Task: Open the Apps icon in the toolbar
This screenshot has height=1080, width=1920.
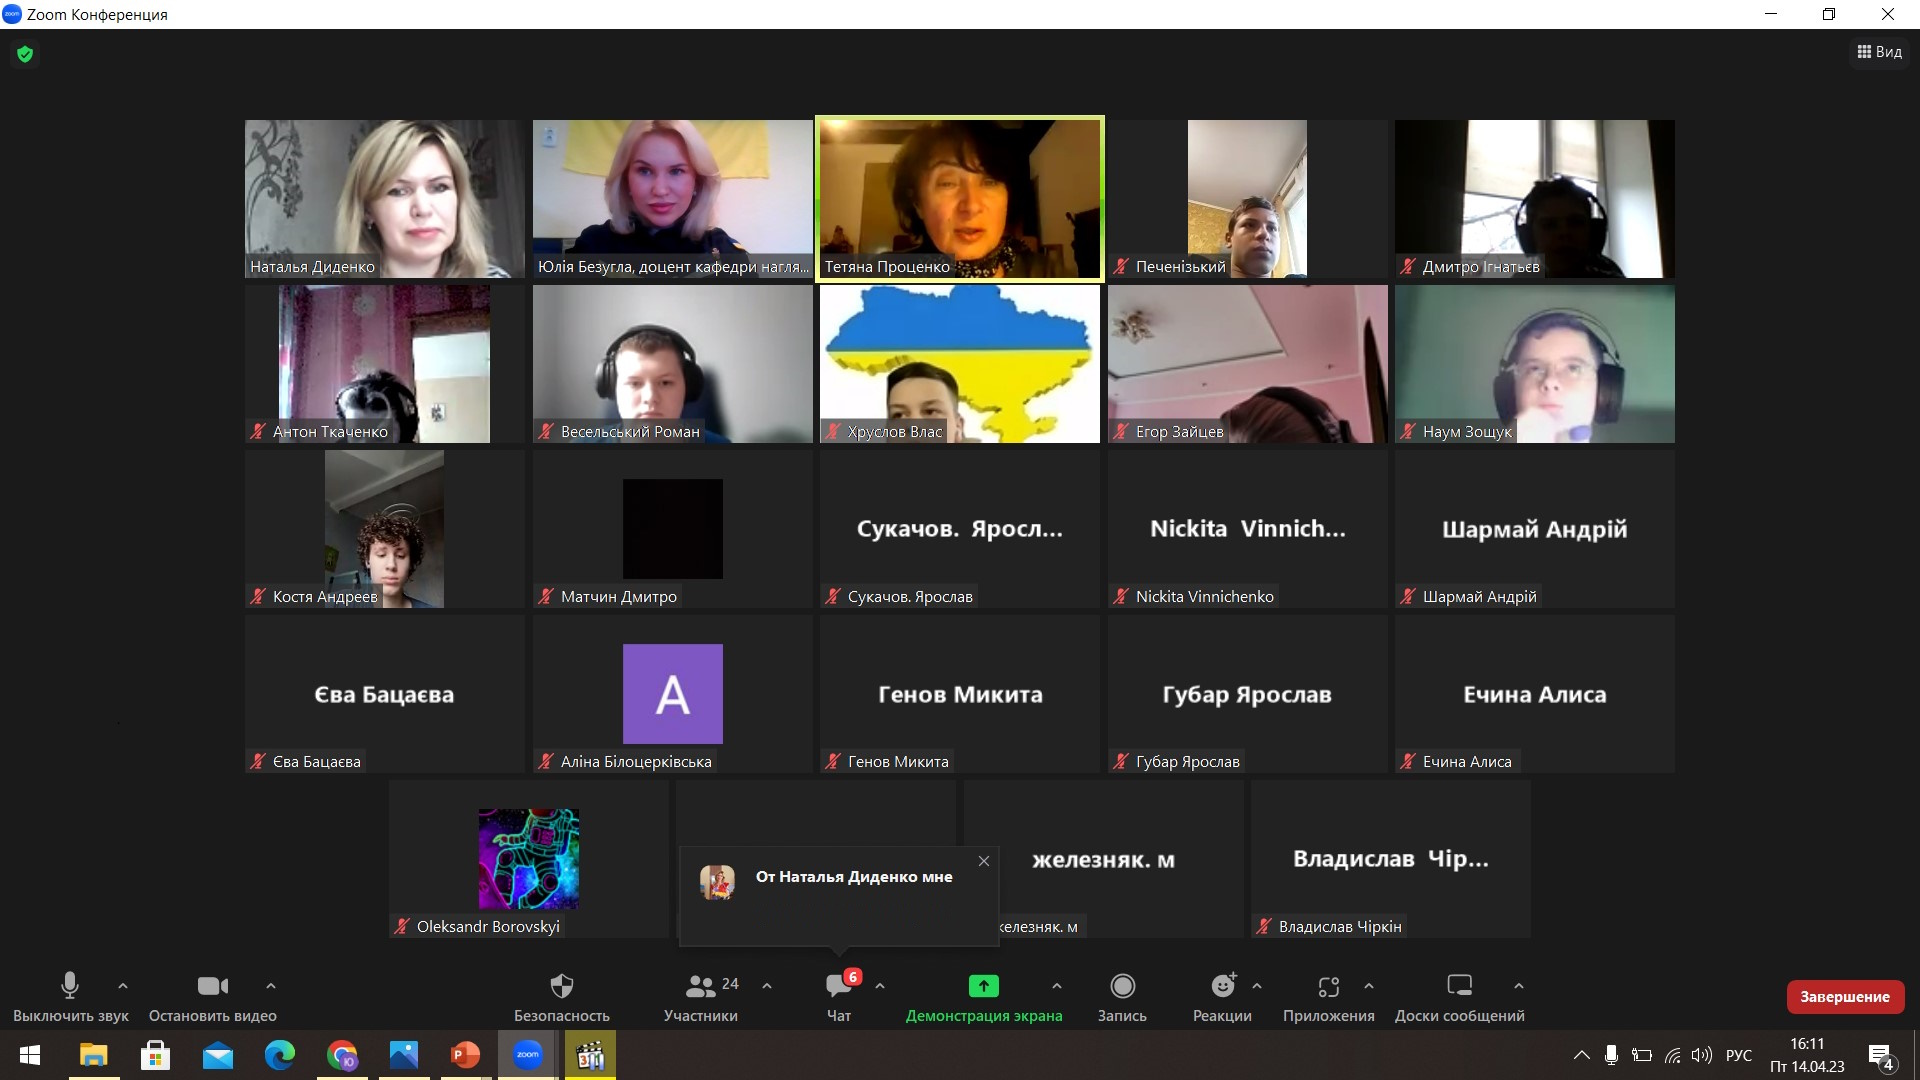Action: (x=1328, y=987)
